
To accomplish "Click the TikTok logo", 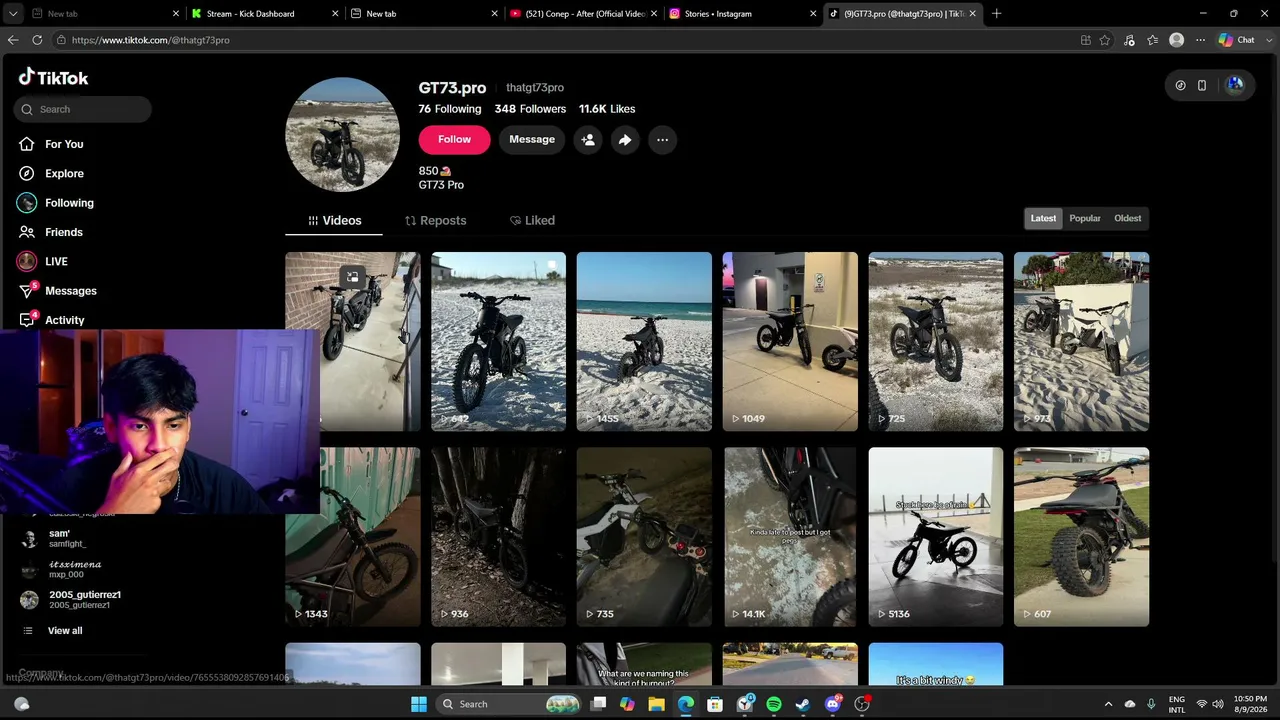I will [x=53, y=77].
